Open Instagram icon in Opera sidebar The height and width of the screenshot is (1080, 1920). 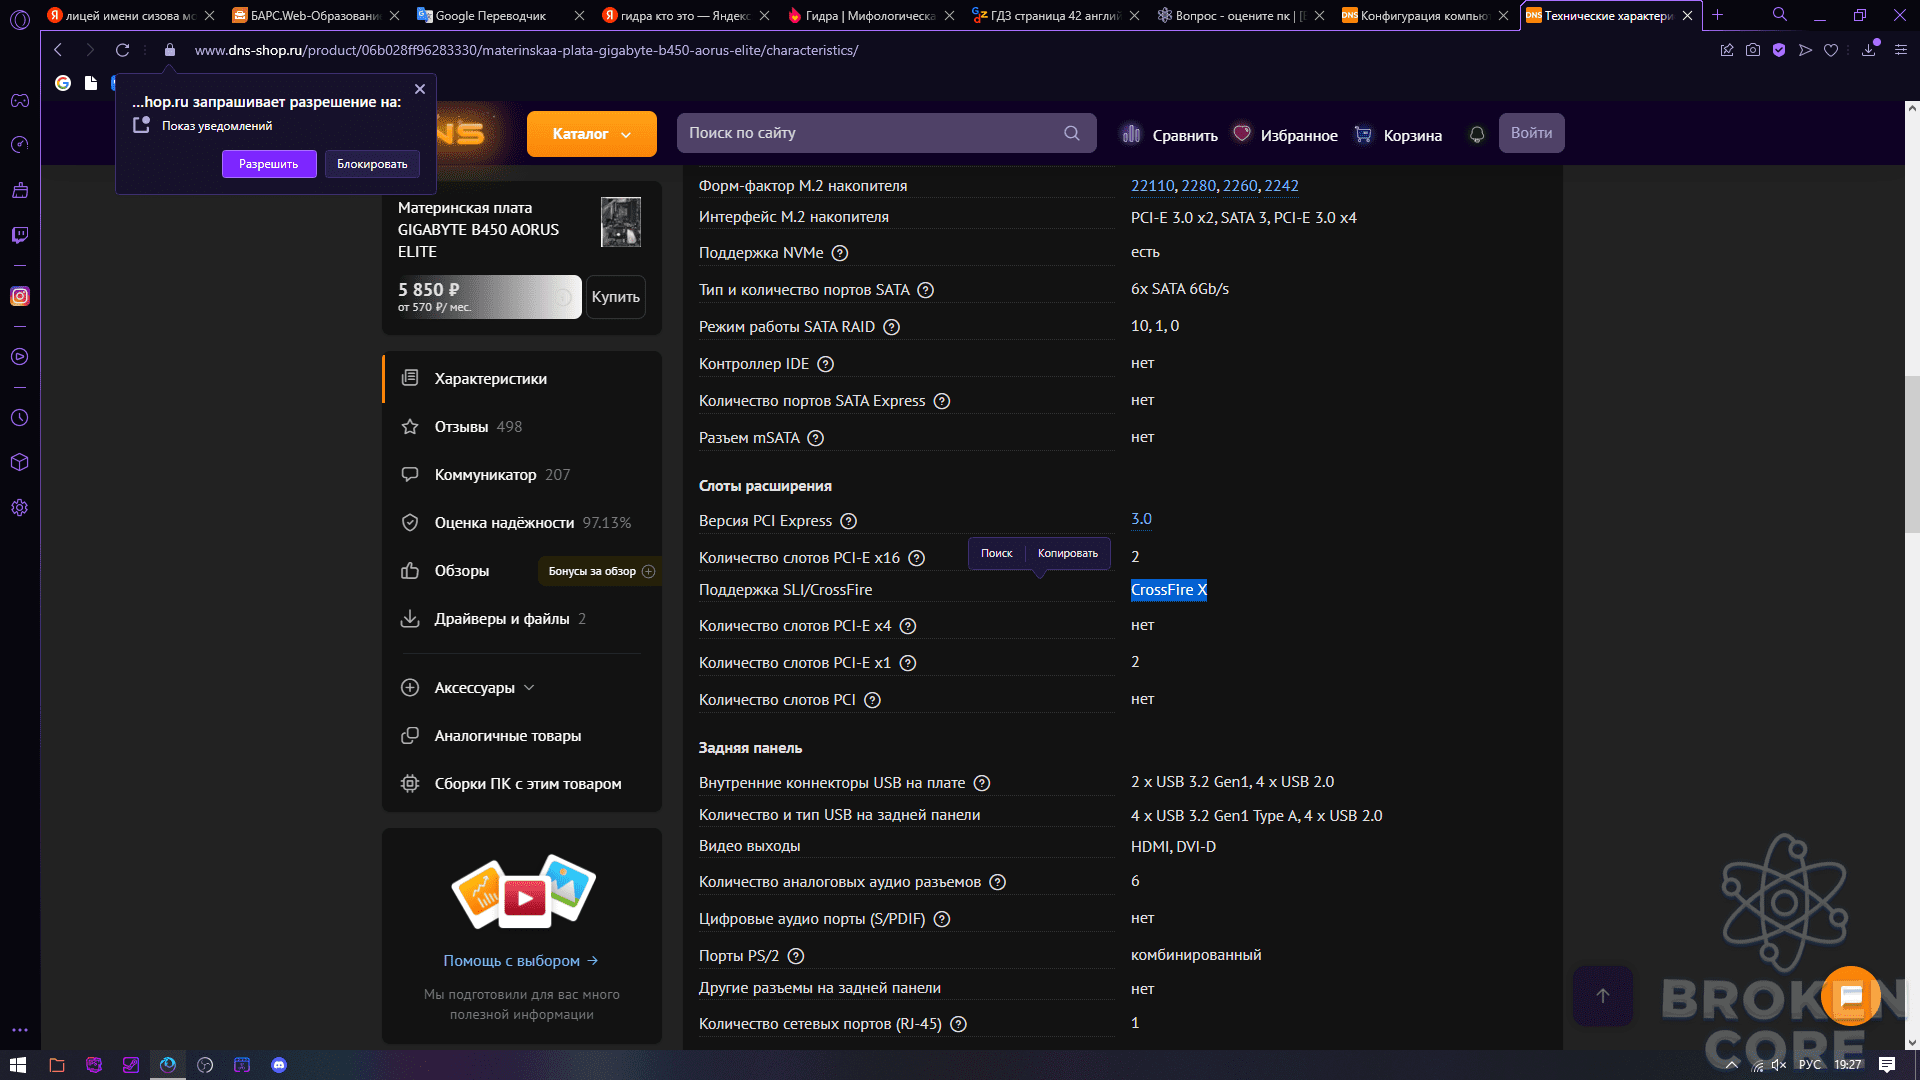click(x=19, y=296)
